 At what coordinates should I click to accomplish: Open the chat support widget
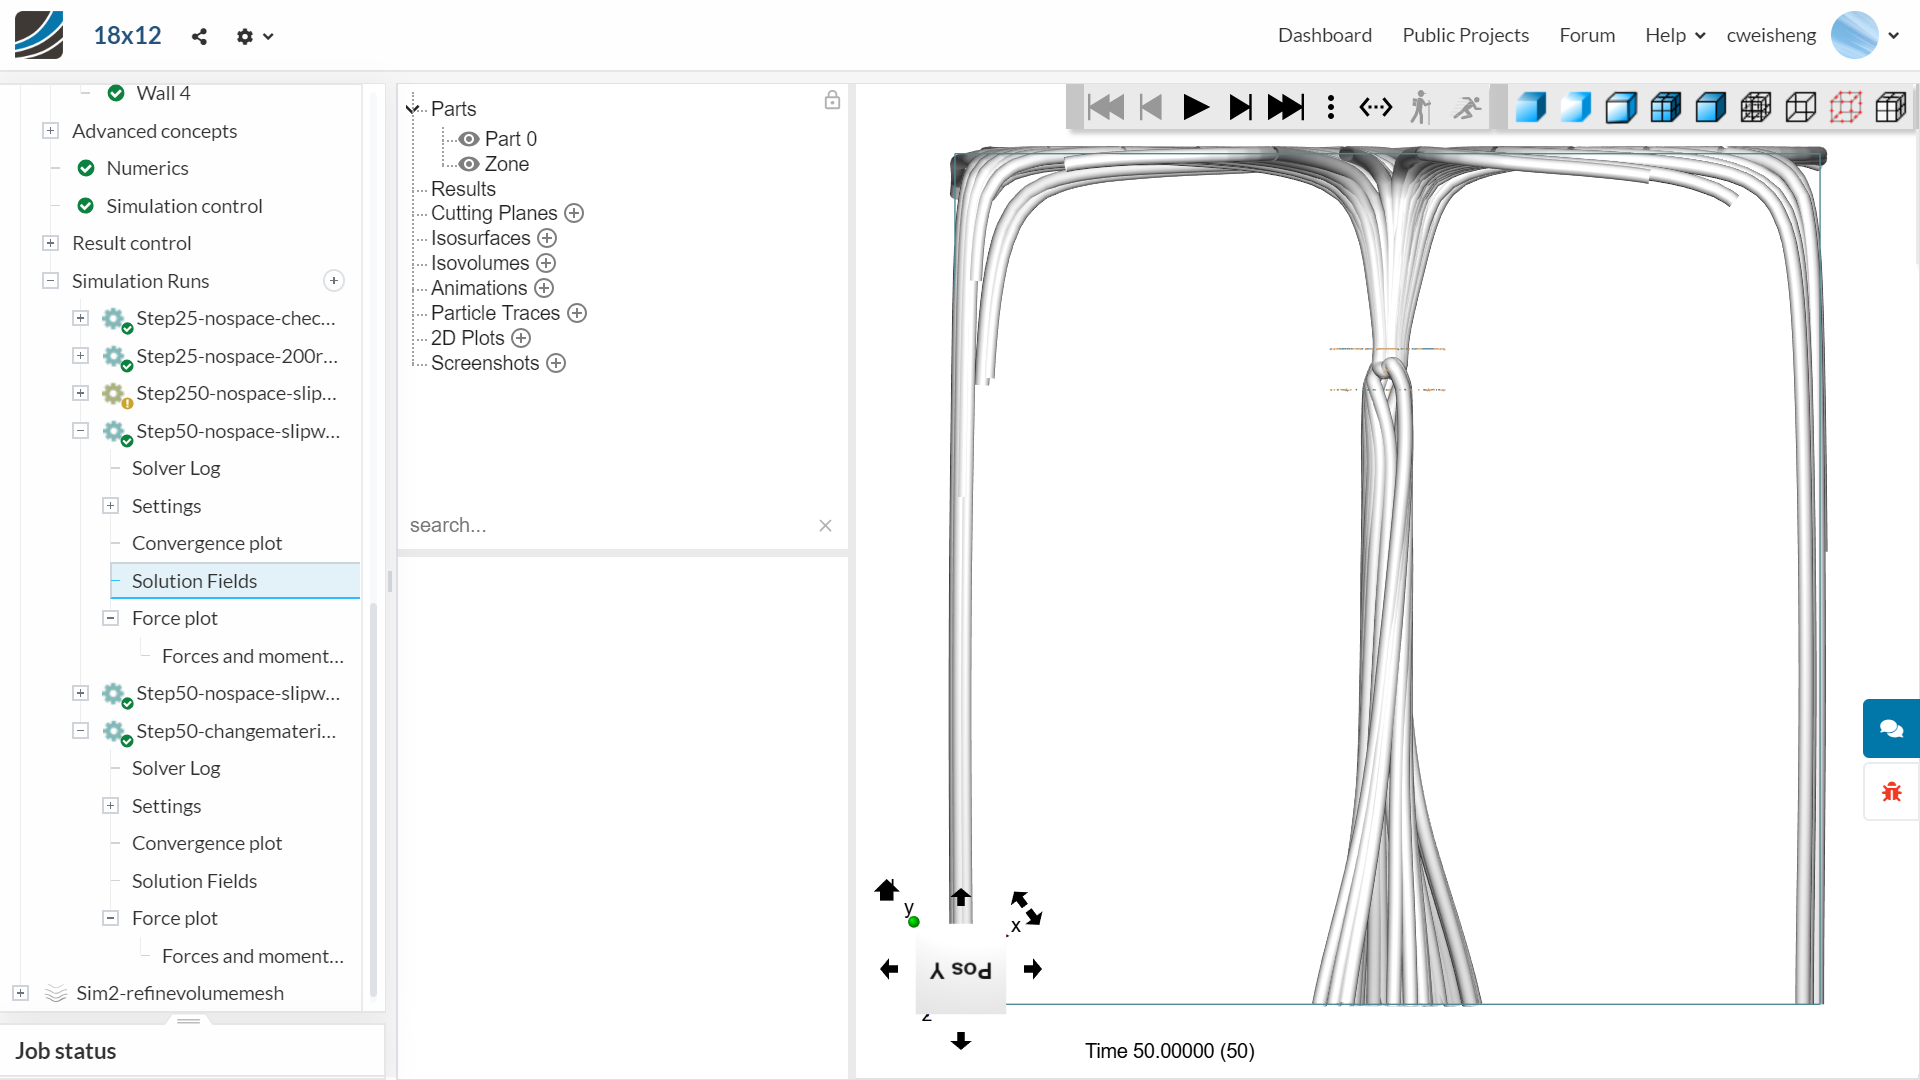tap(1890, 728)
